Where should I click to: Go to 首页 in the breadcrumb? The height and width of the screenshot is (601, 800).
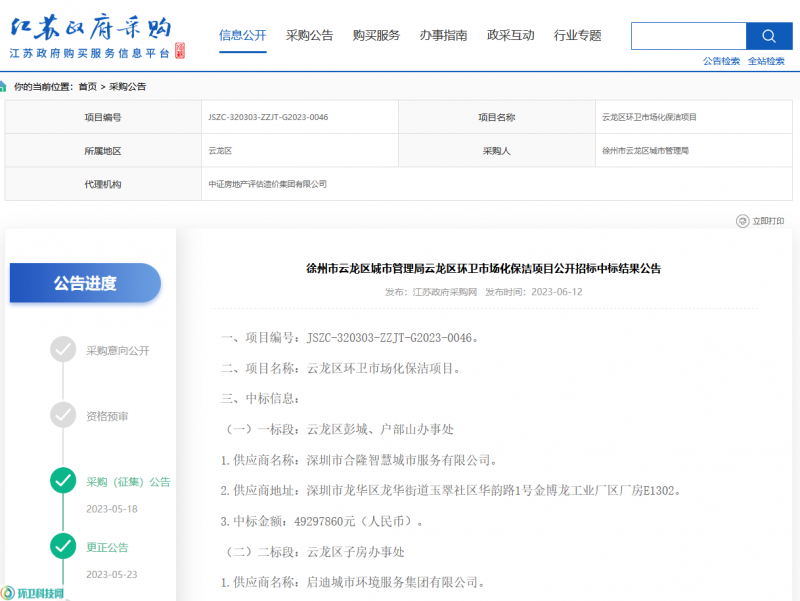click(88, 87)
